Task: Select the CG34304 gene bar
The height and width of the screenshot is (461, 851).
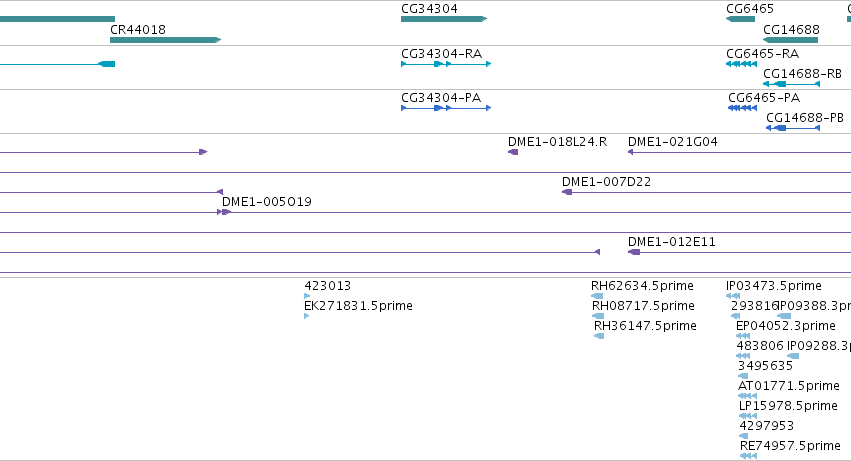Action: coord(444,19)
